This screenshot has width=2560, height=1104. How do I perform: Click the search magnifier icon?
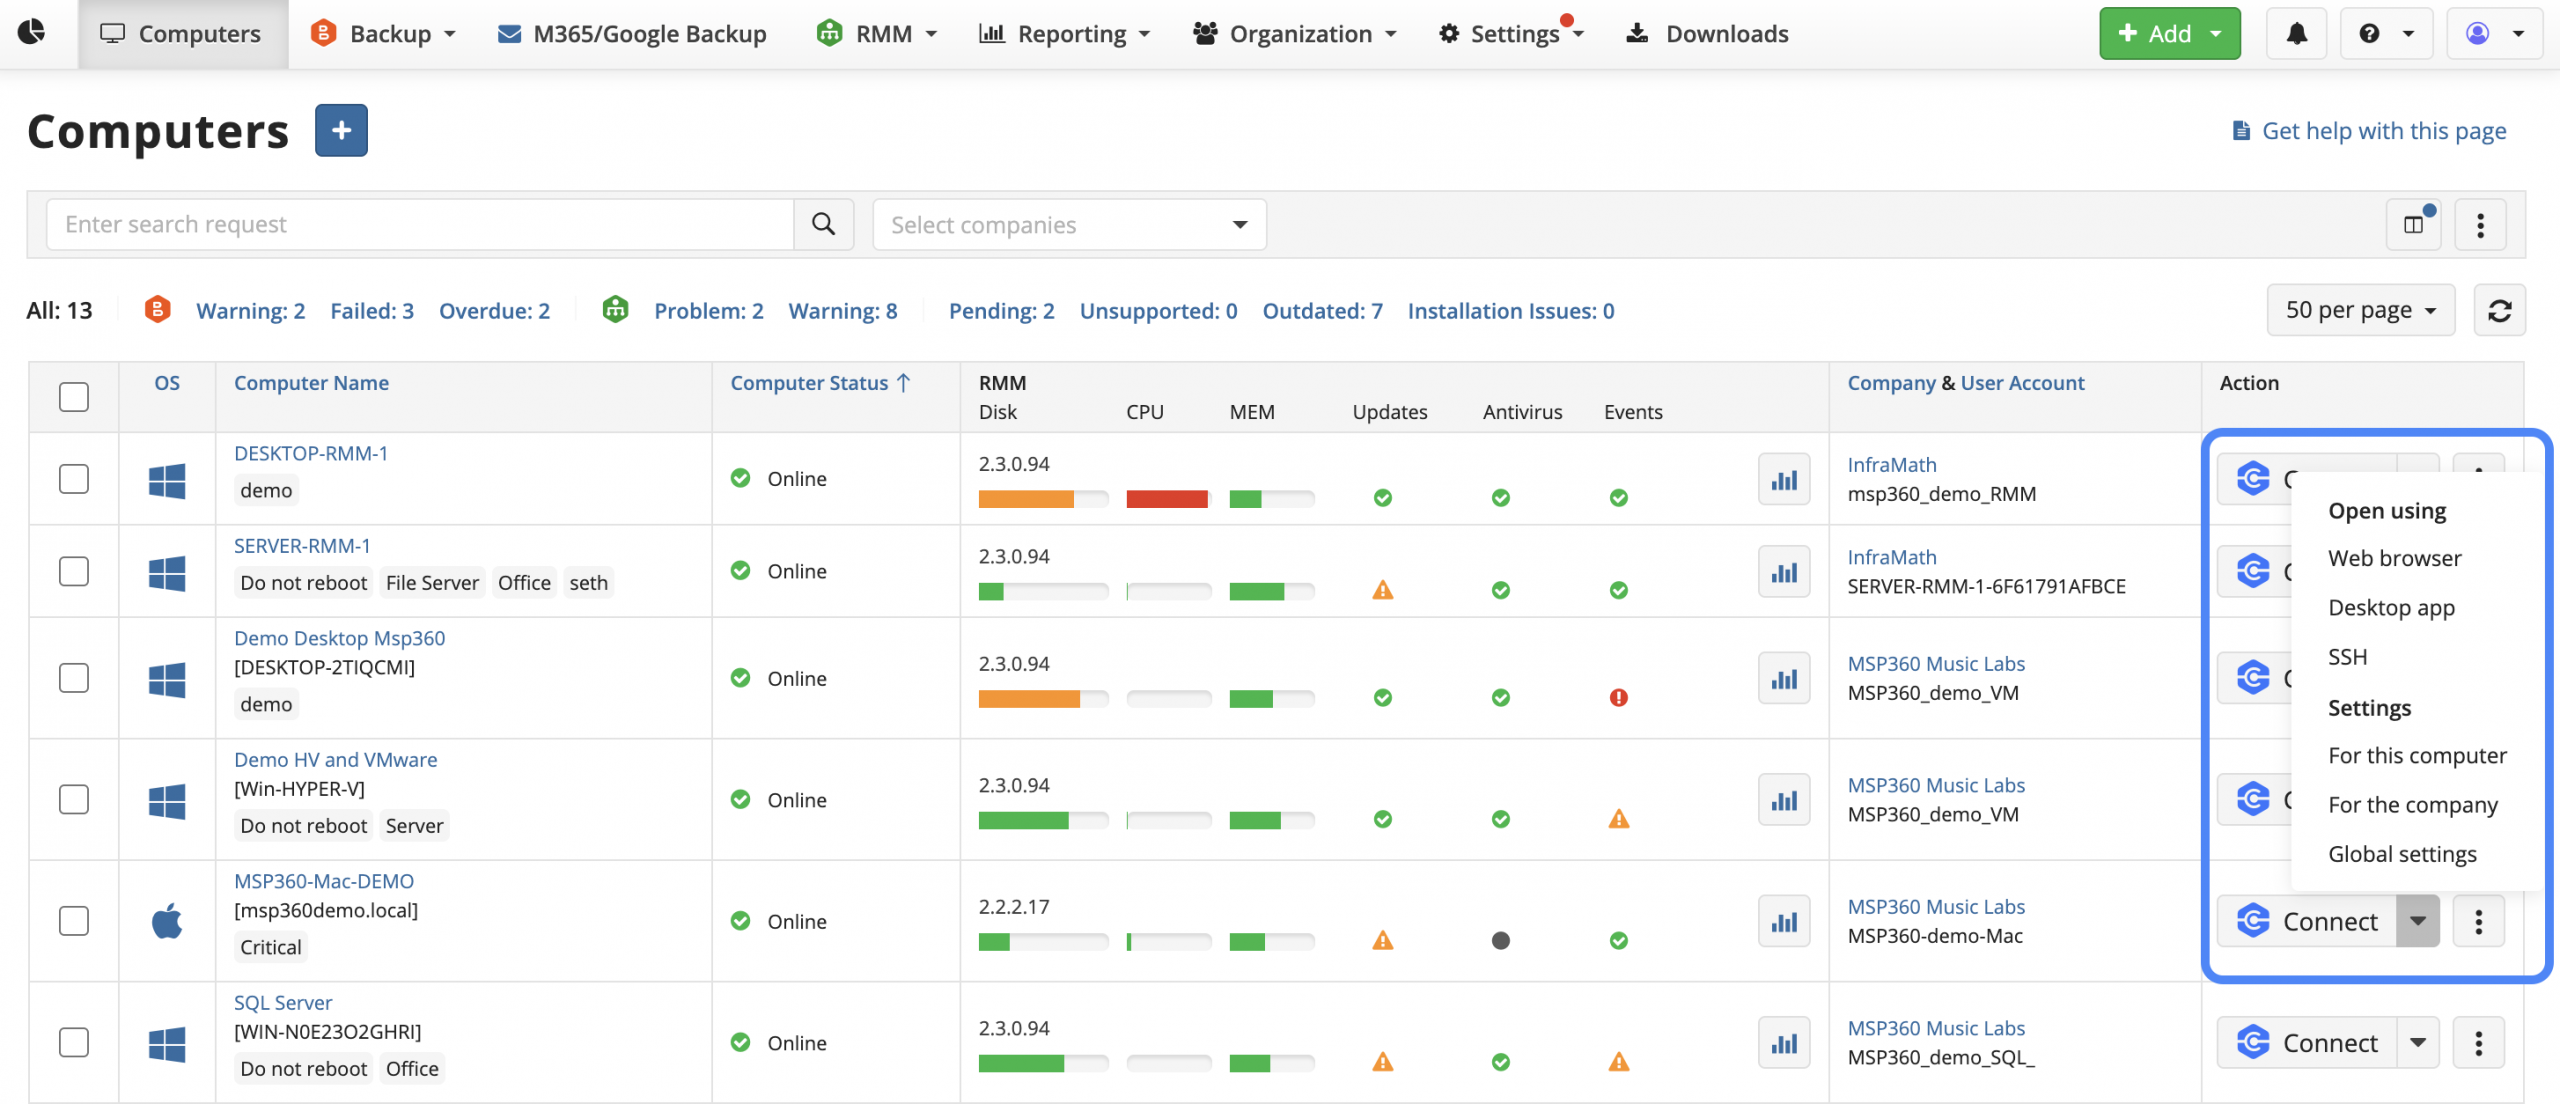pyautogui.click(x=823, y=224)
